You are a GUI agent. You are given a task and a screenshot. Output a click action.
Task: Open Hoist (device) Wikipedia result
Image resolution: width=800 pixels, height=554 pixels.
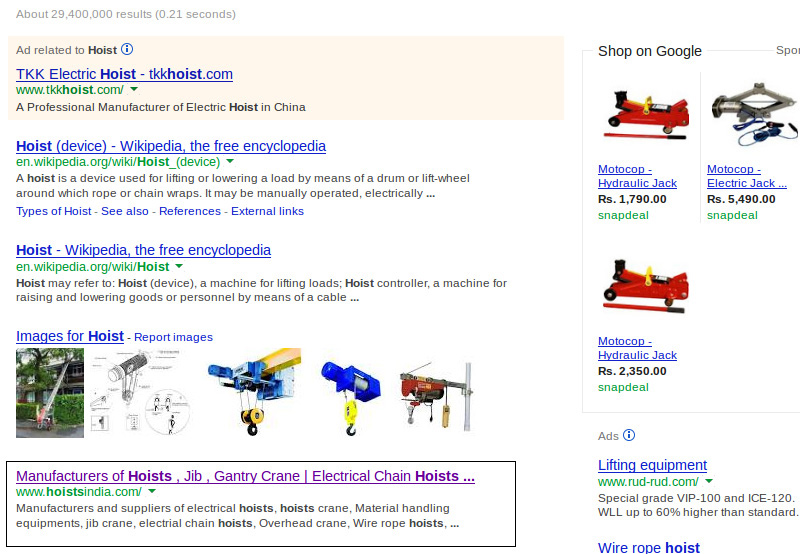tap(171, 146)
